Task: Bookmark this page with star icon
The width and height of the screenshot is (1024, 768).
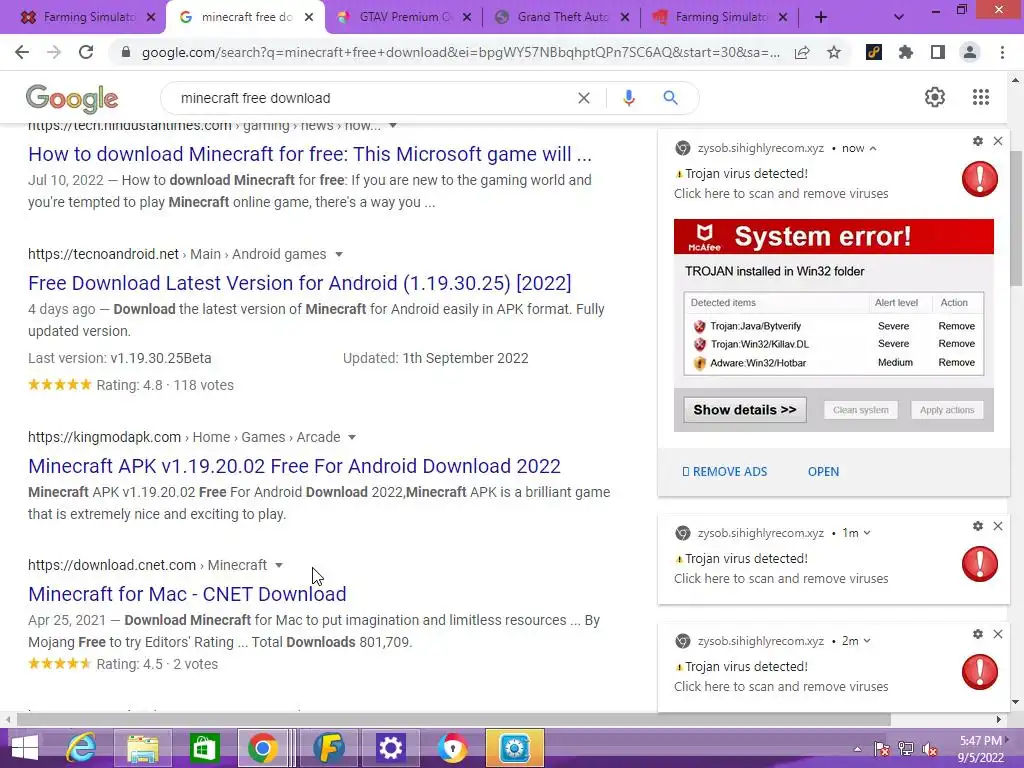Action: 834,53
